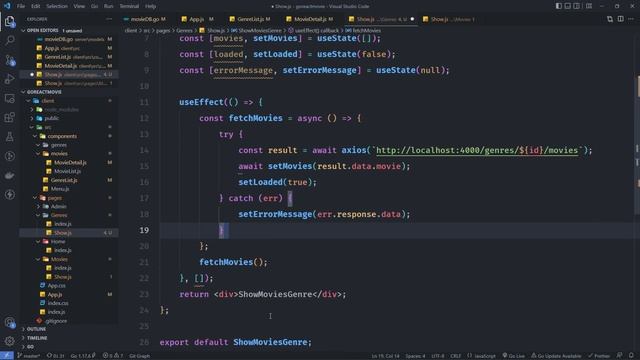
Task: Open the Testing flask view
Action: pyautogui.click(x=9, y=137)
